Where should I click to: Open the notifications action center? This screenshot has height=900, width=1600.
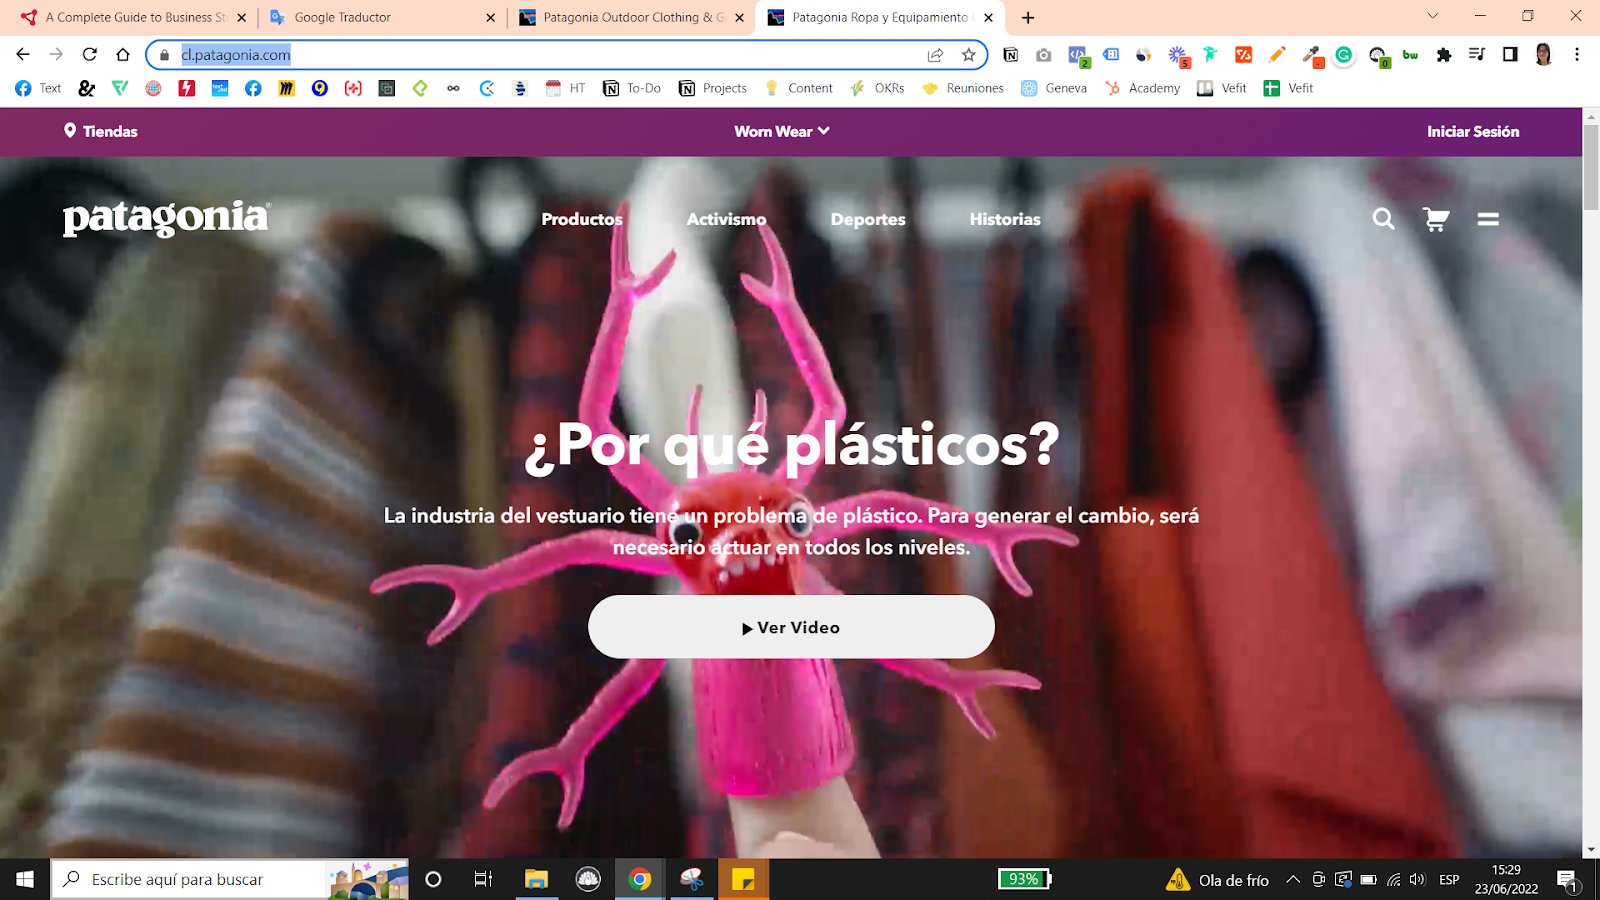(1567, 880)
